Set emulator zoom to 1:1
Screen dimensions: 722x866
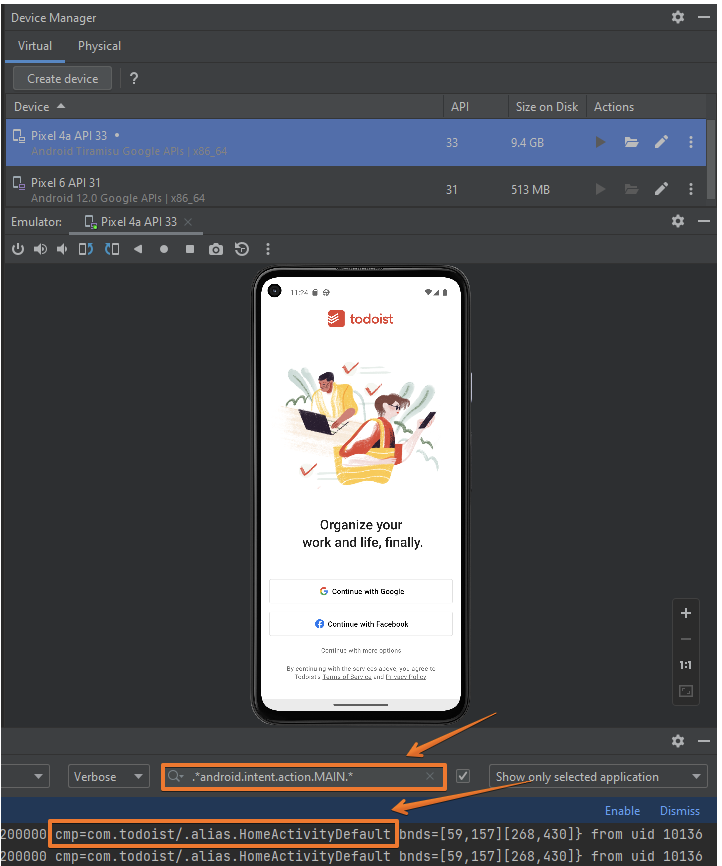(686, 665)
